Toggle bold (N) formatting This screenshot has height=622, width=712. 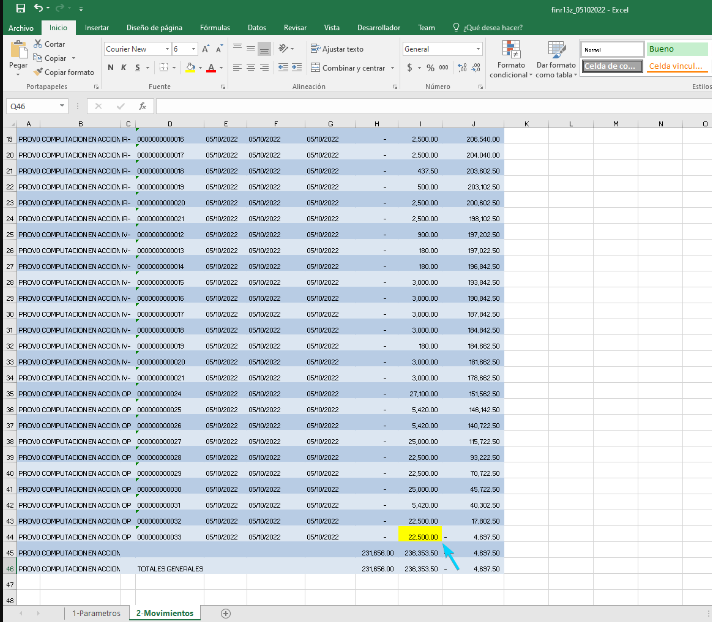click(110, 68)
